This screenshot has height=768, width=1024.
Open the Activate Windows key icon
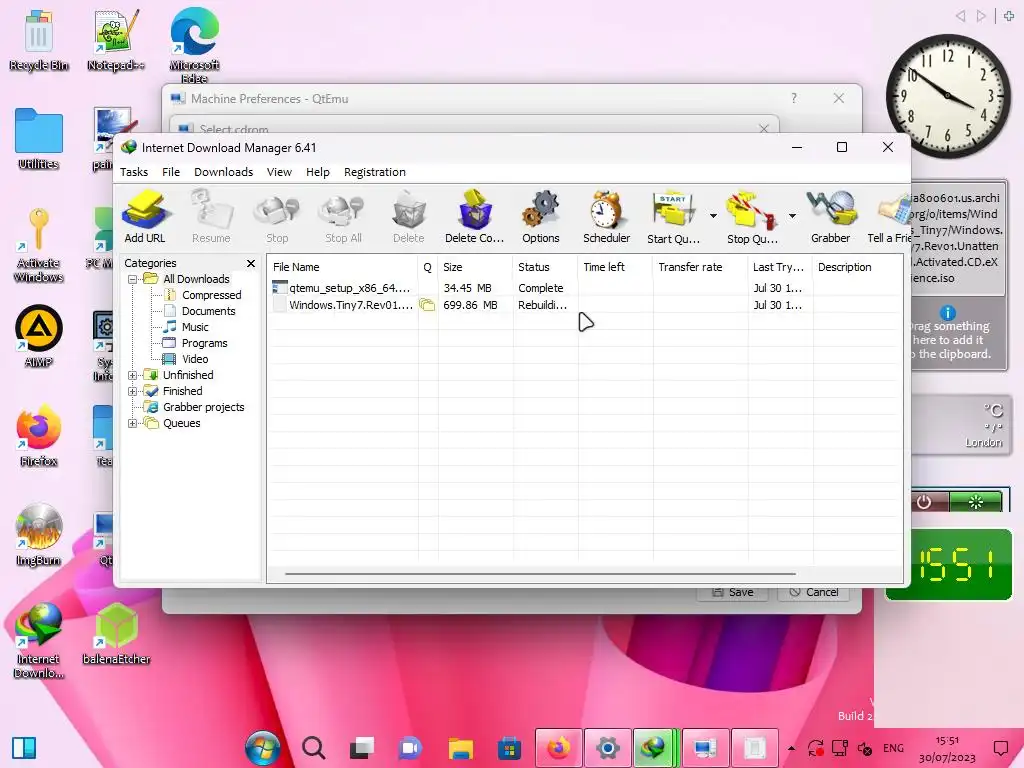[x=39, y=245]
